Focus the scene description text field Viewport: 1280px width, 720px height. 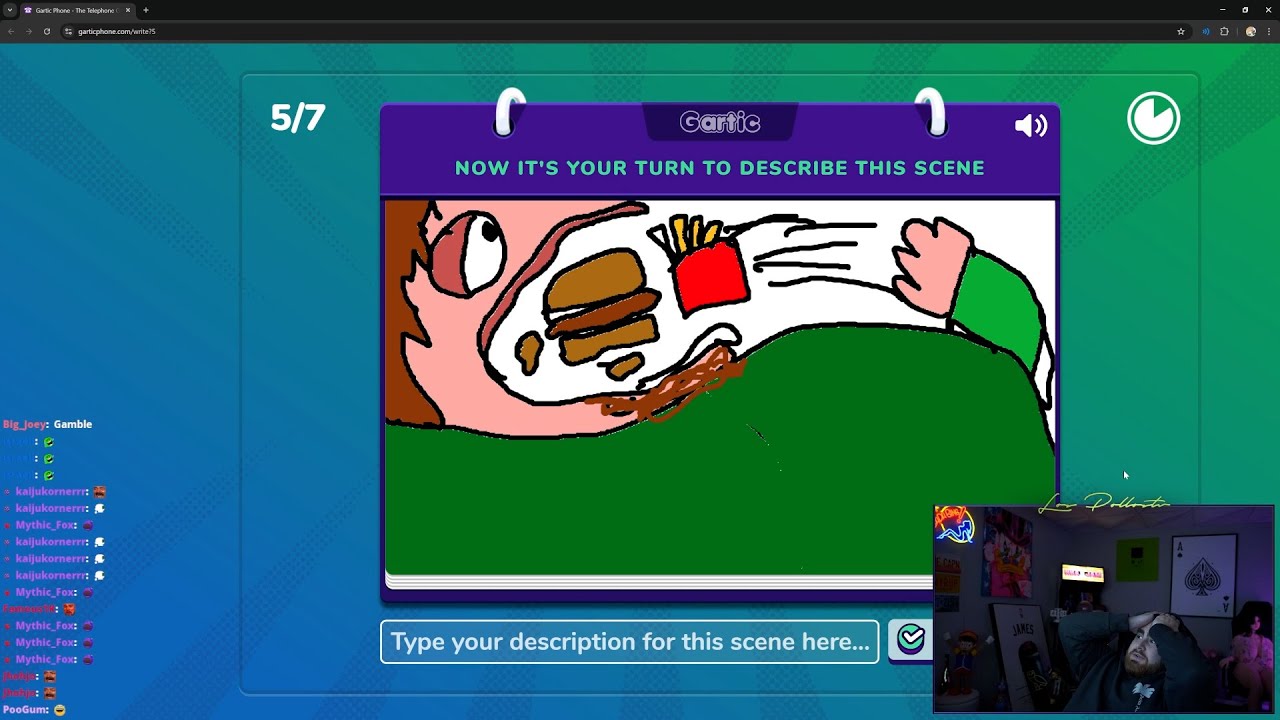point(629,642)
